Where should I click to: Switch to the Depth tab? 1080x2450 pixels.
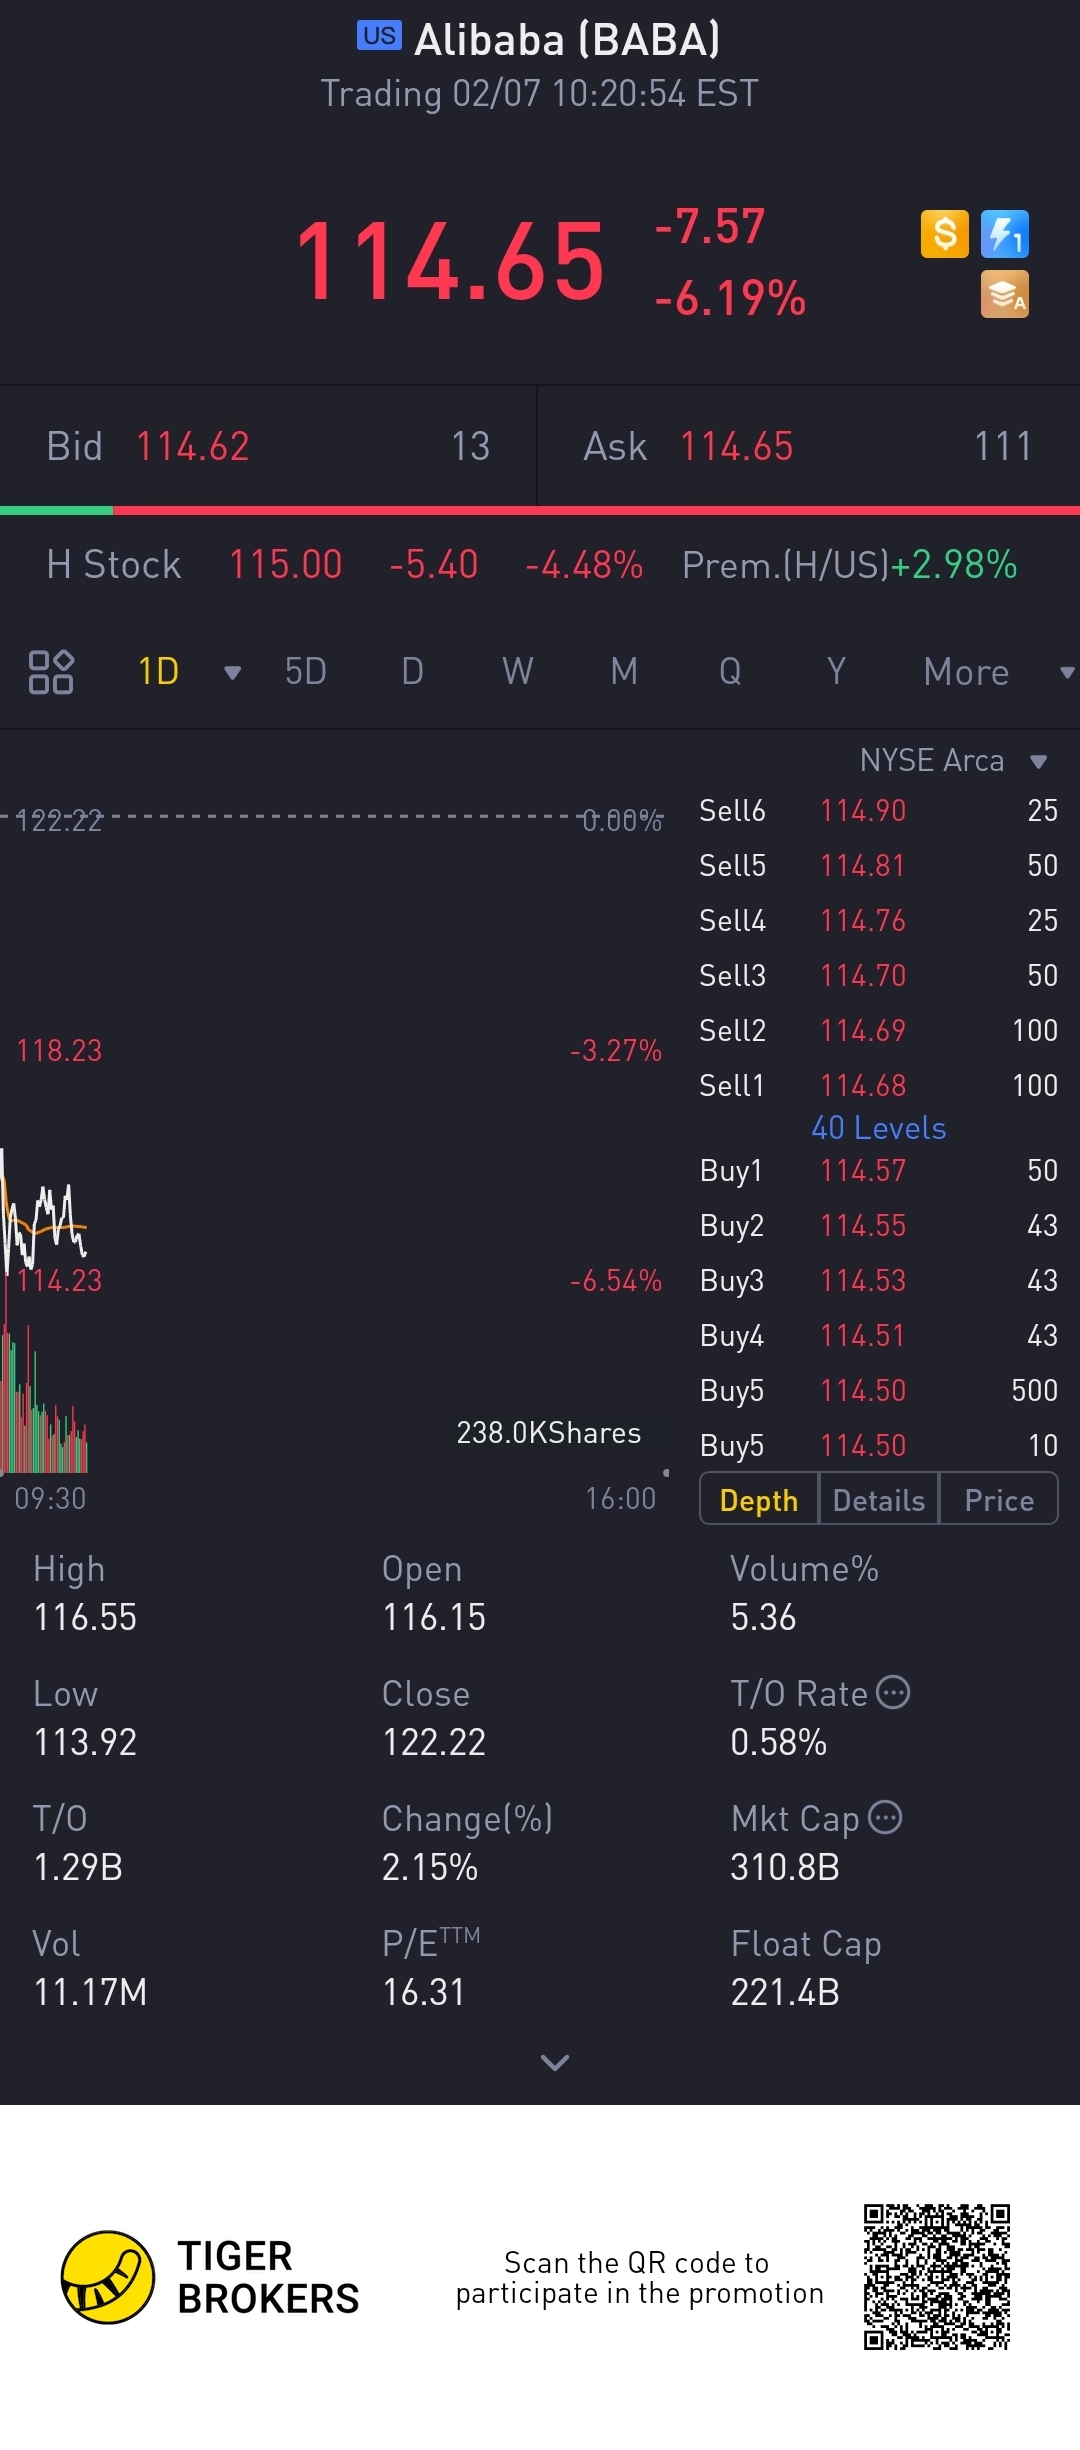click(759, 1500)
